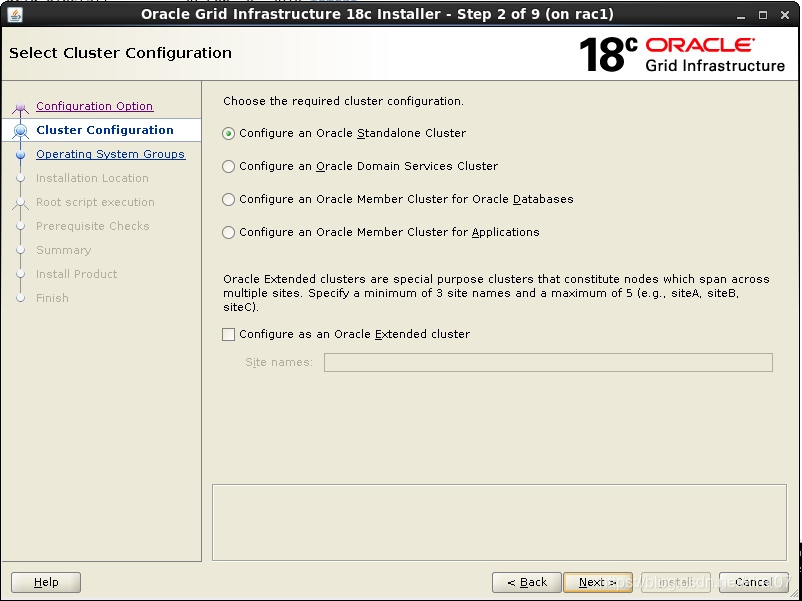Click the Configuration Option step marker icon
The height and width of the screenshot is (601, 802).
(x=20, y=107)
